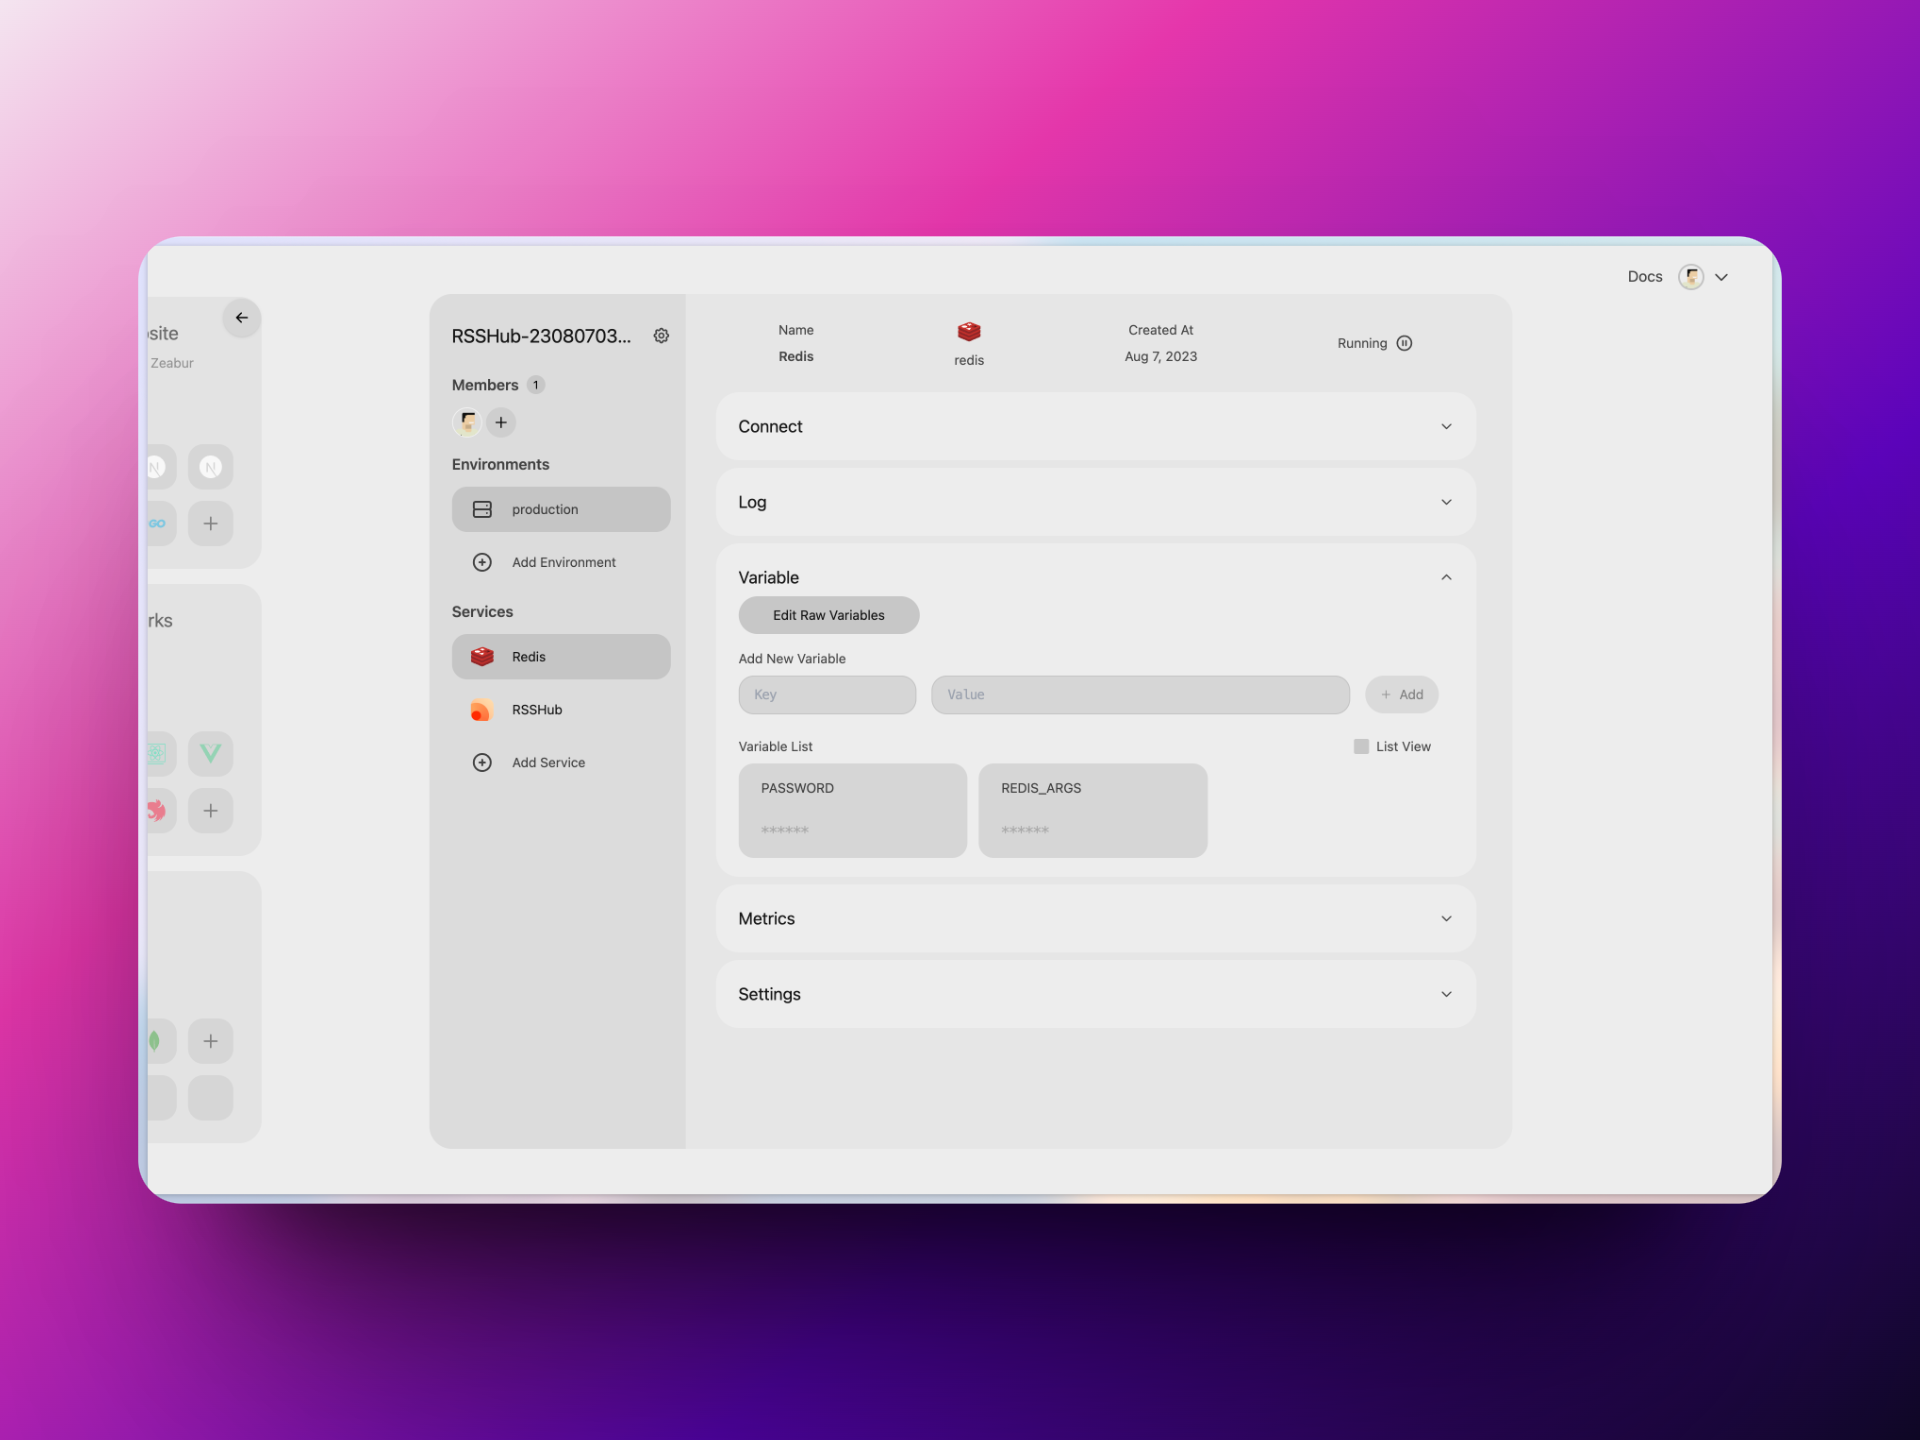Click the Vue project icon
Image resolution: width=1920 pixels, height=1440 pixels.
[x=210, y=753]
